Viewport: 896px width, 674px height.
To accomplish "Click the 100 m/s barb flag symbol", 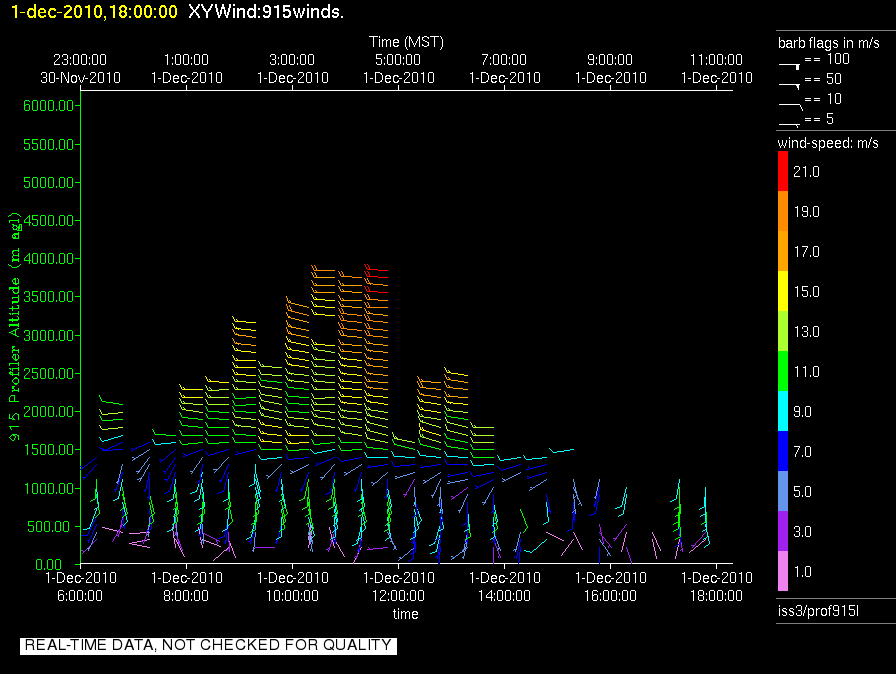I will pyautogui.click(x=789, y=66).
